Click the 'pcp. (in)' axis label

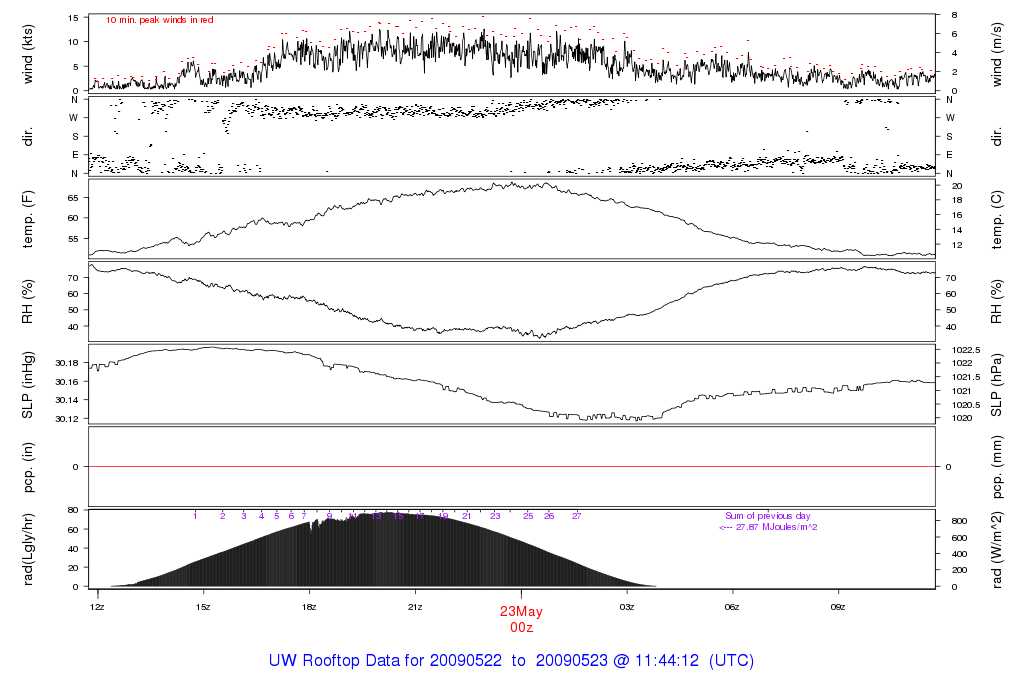(x=28, y=467)
